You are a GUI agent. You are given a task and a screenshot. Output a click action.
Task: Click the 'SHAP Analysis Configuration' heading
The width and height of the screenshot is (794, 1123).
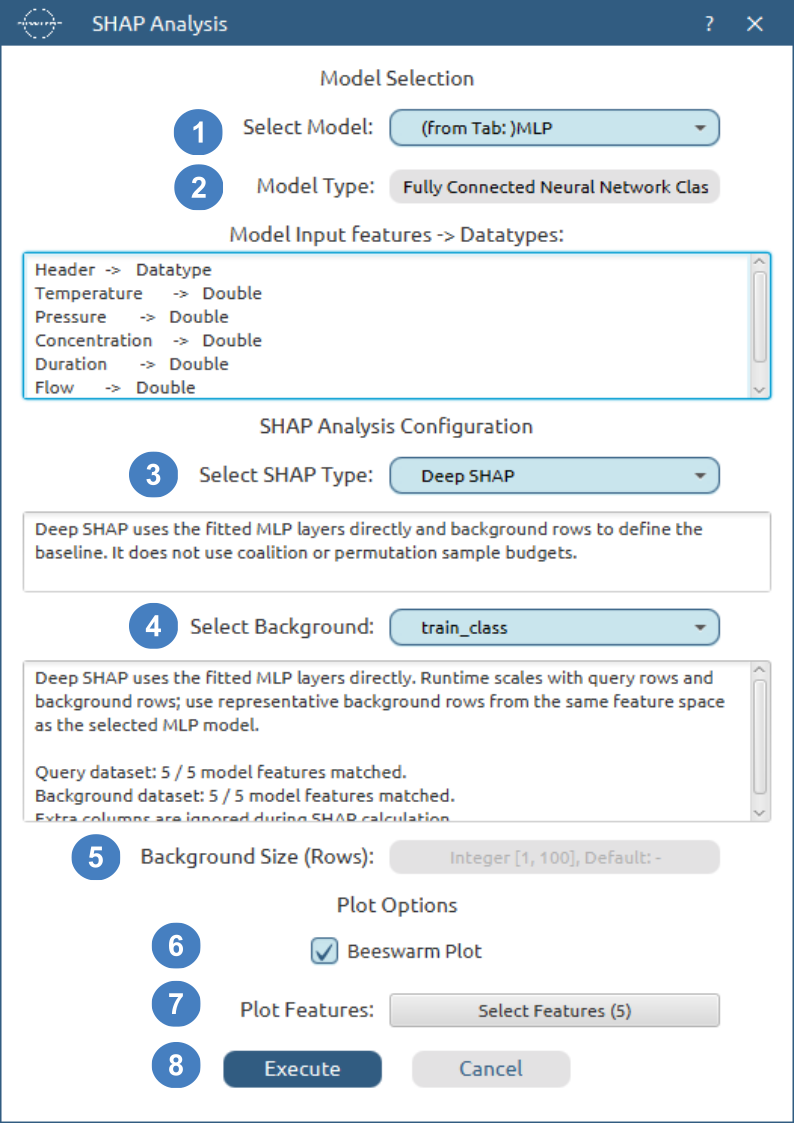(397, 426)
